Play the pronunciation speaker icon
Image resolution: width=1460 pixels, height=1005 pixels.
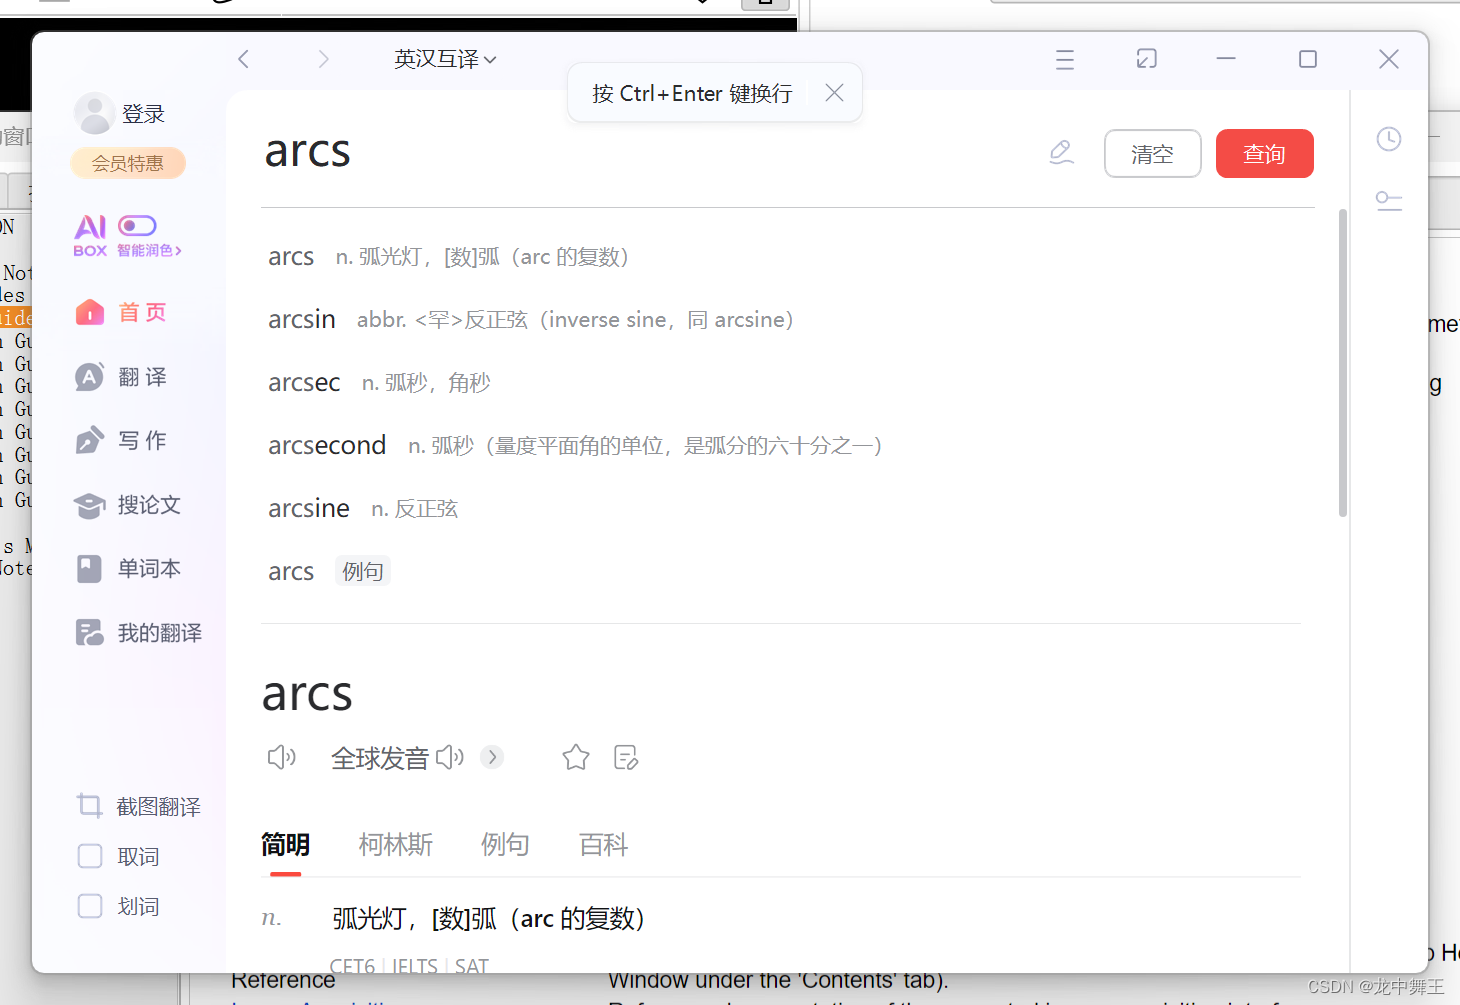click(x=281, y=757)
